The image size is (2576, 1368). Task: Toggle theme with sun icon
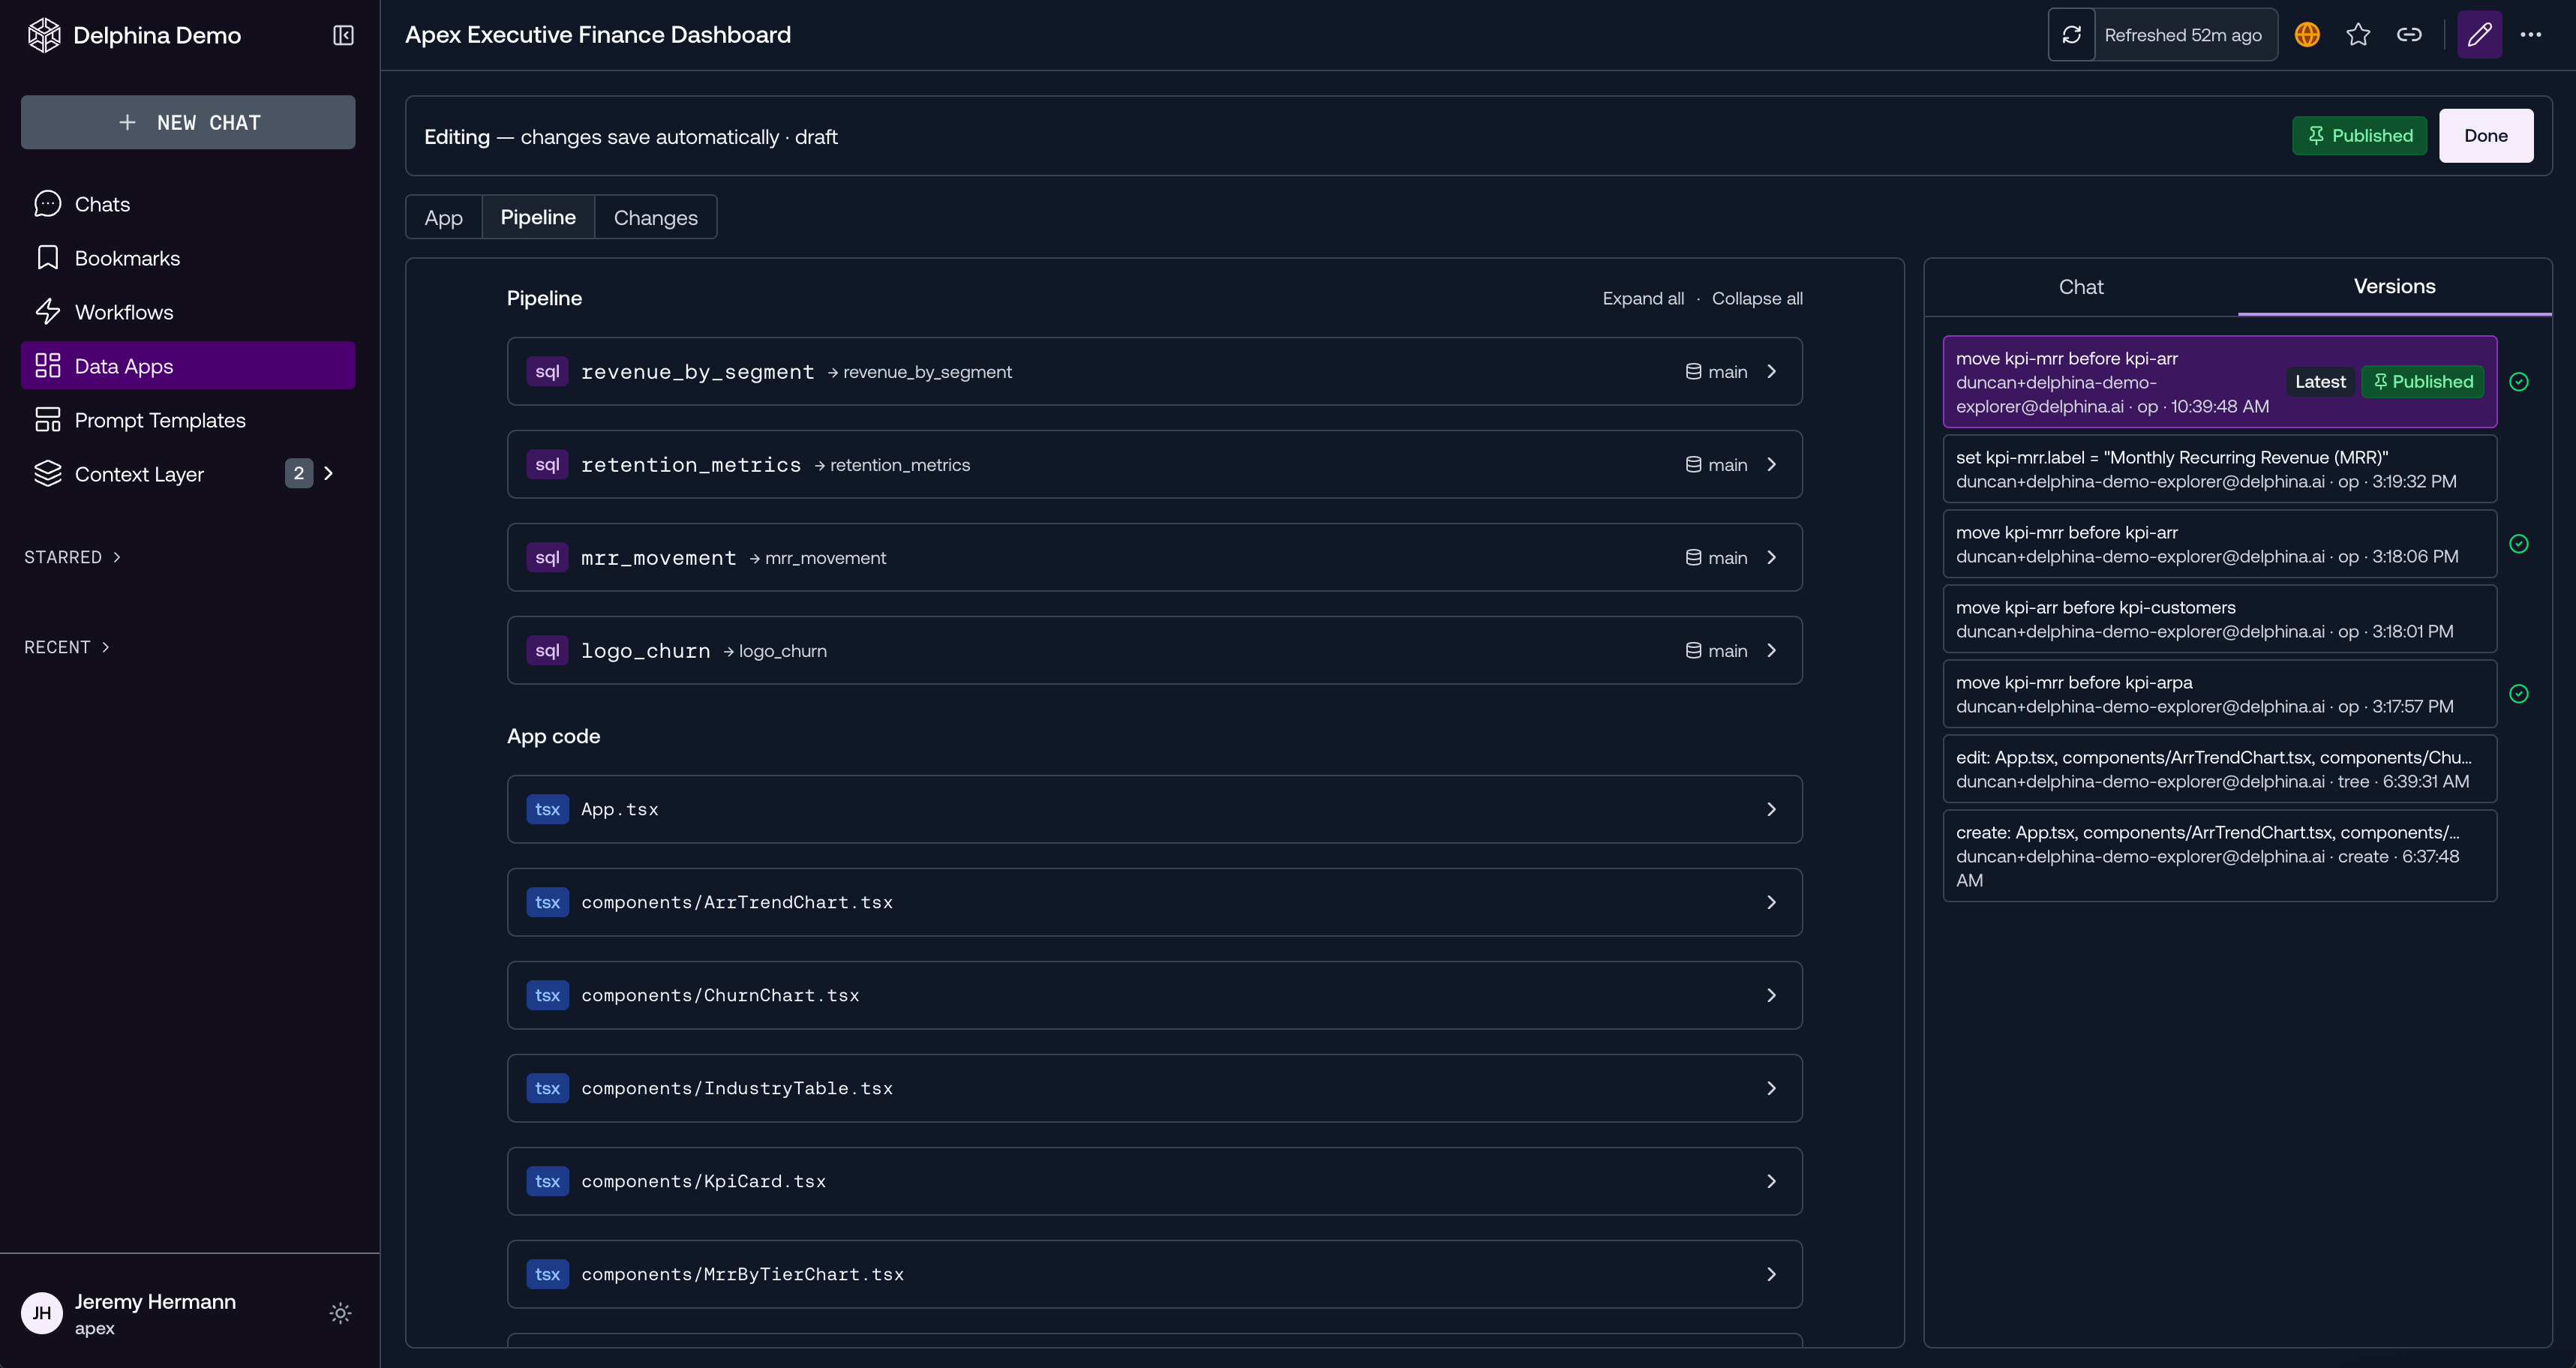340,1313
